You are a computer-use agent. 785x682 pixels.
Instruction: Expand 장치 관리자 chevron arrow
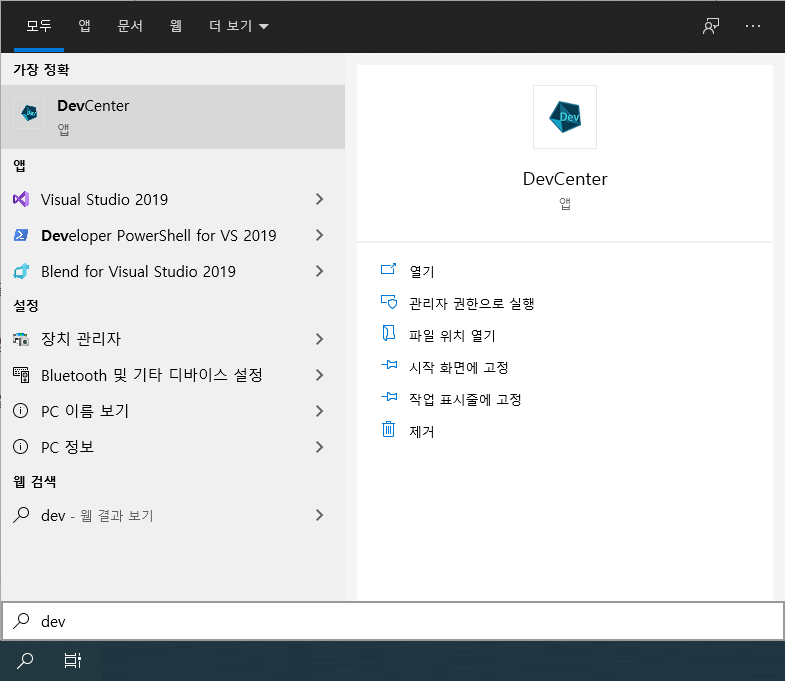click(319, 339)
